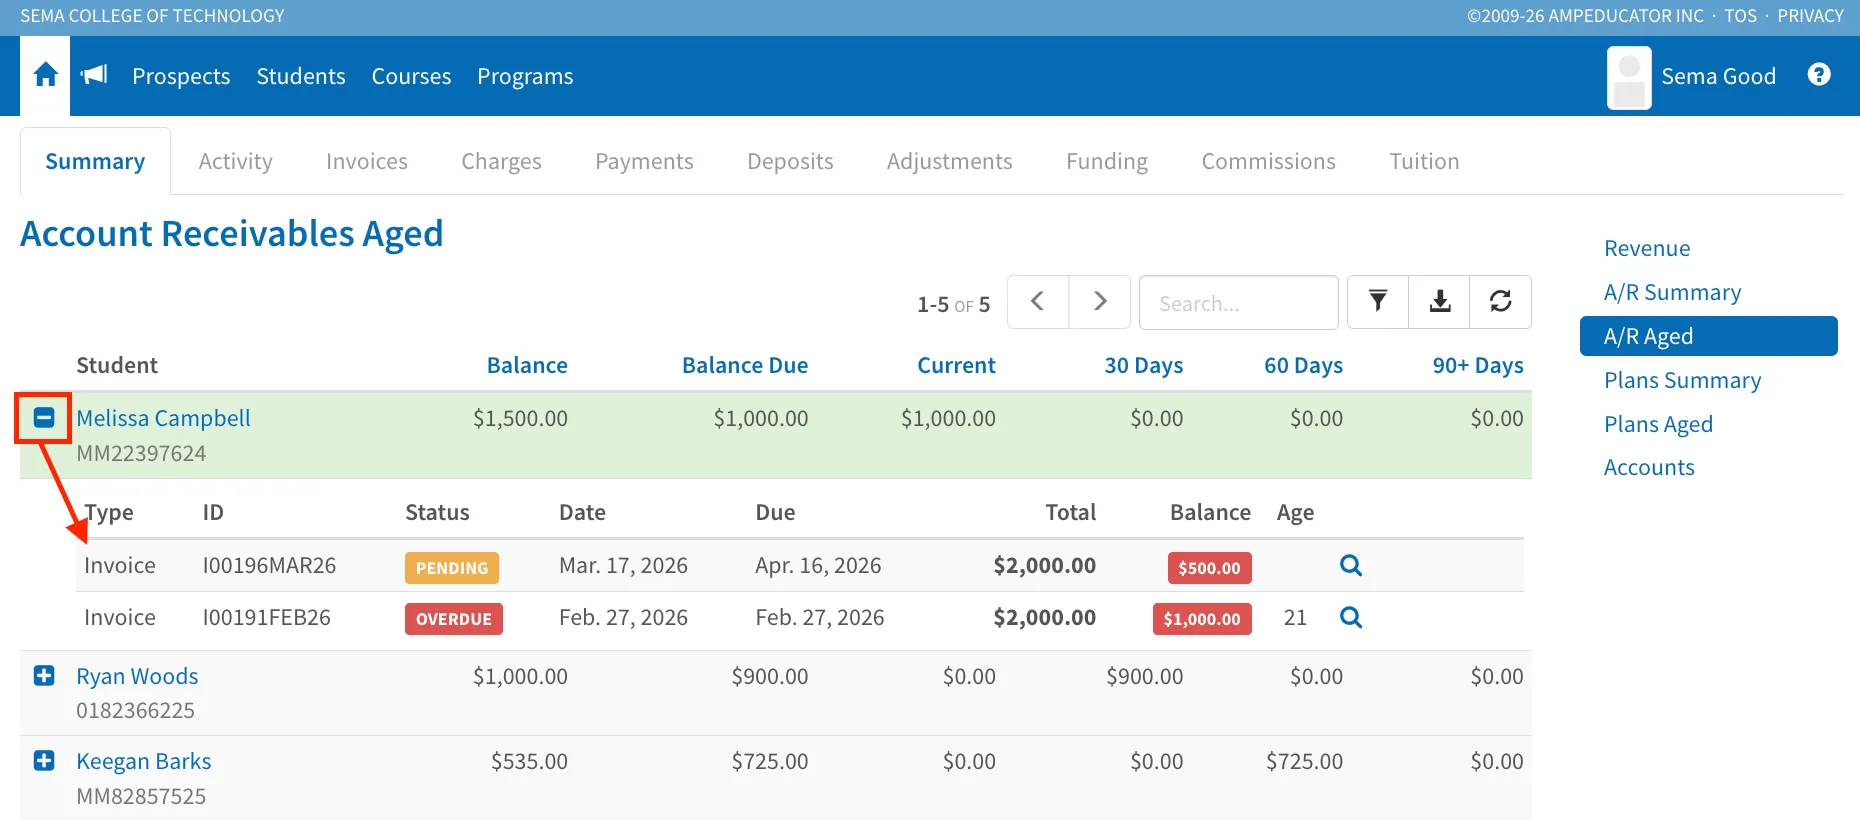The width and height of the screenshot is (1860, 820).
Task: Open Keegan Barks' student record
Action: [x=144, y=761]
